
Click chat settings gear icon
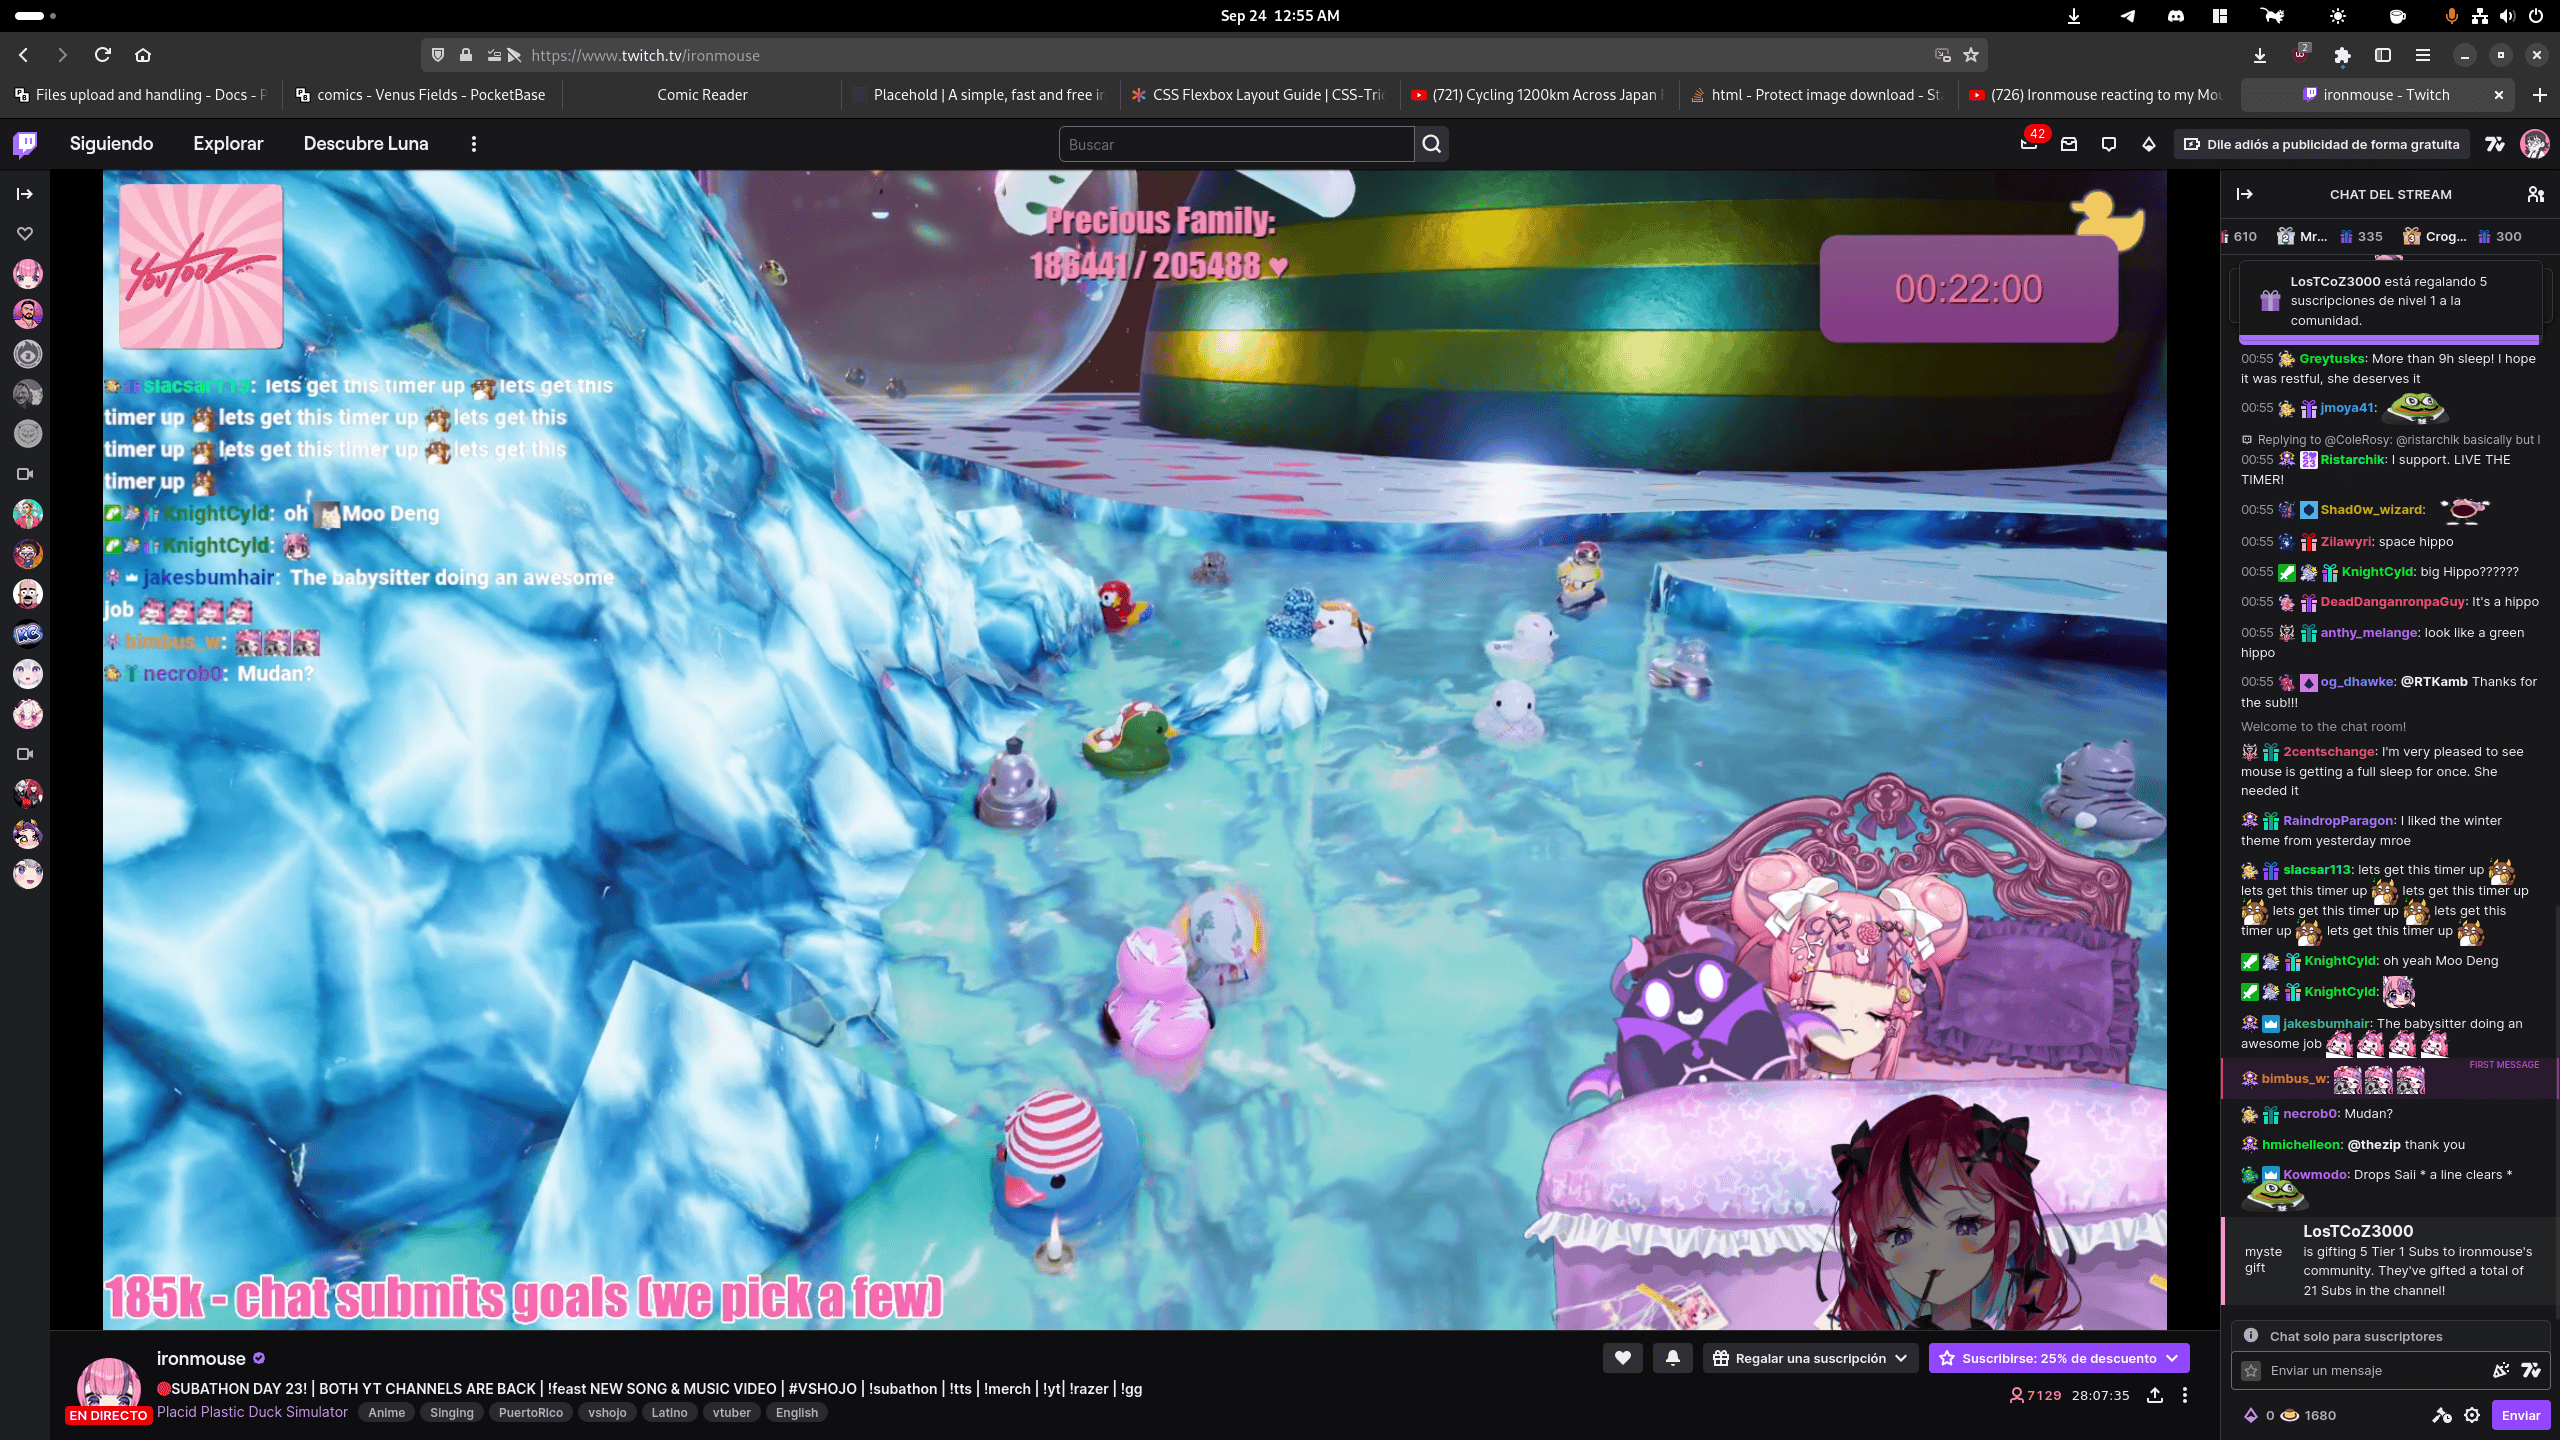(2472, 1415)
